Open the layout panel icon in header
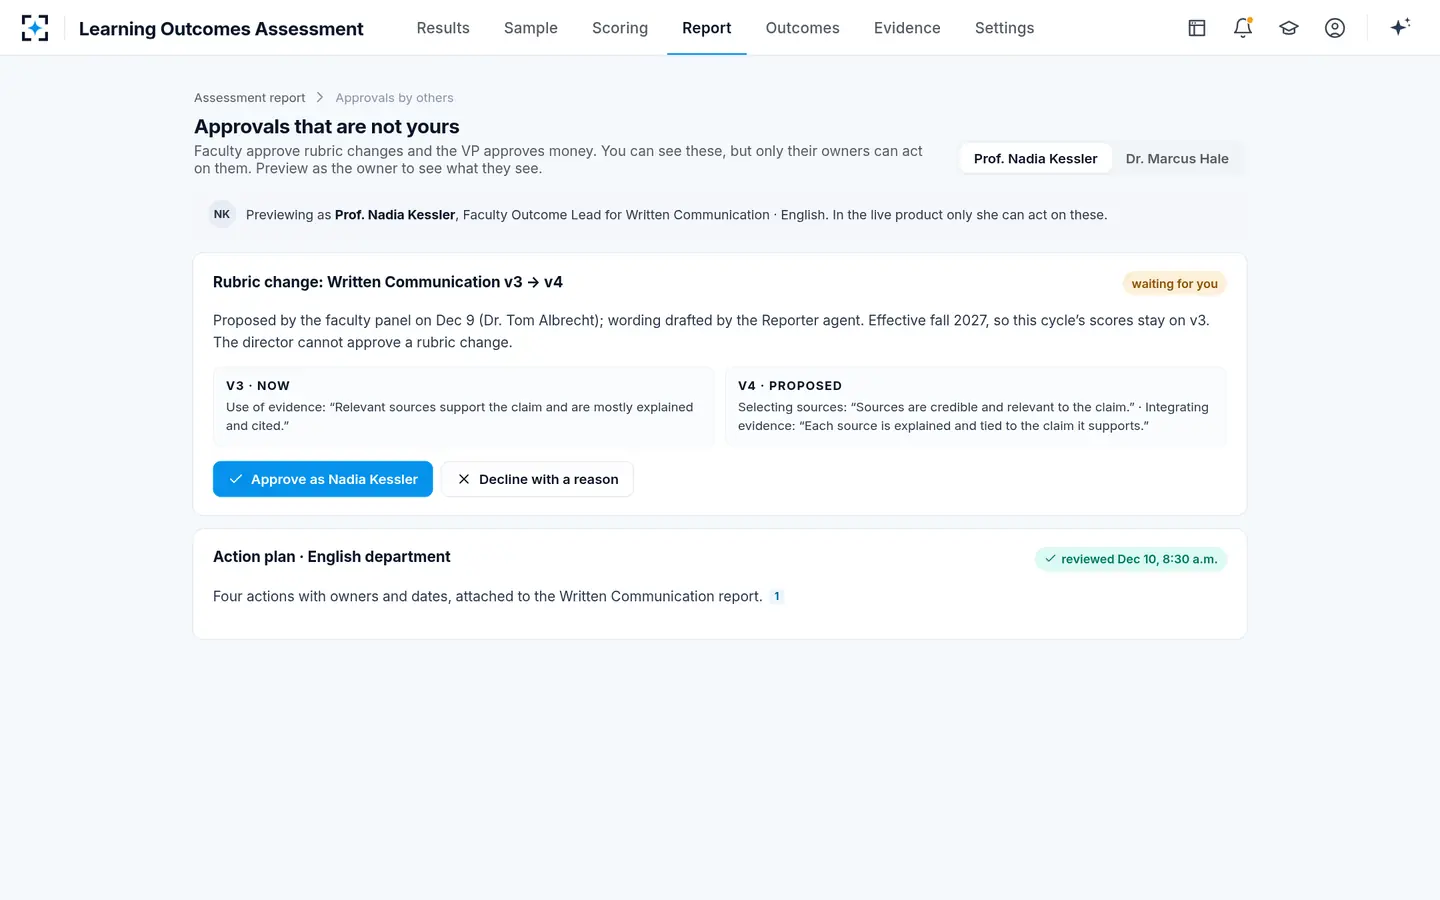This screenshot has width=1440, height=900. coord(1197,28)
